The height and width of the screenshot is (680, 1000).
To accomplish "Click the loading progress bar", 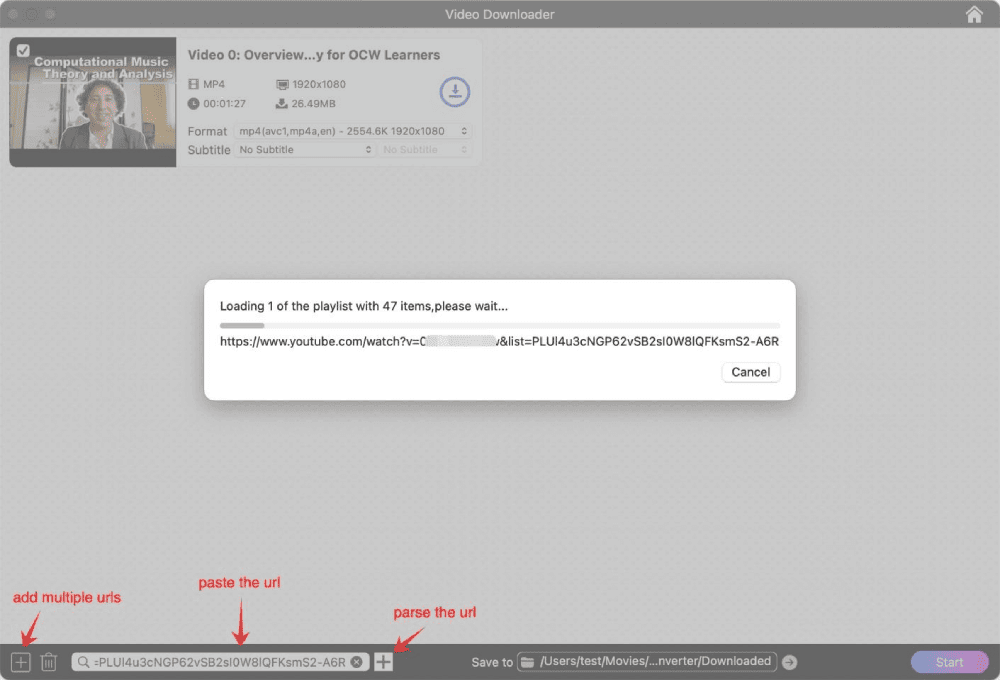I will click(499, 325).
